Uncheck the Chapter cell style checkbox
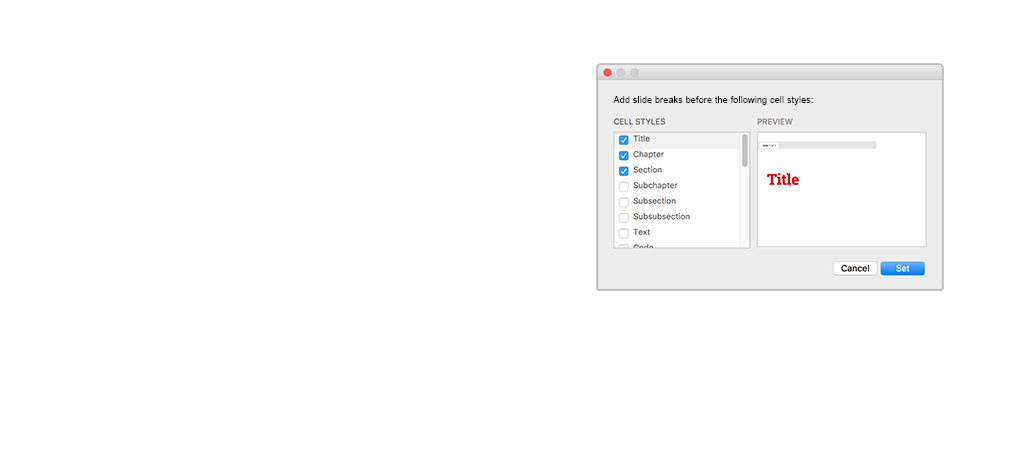 point(623,156)
